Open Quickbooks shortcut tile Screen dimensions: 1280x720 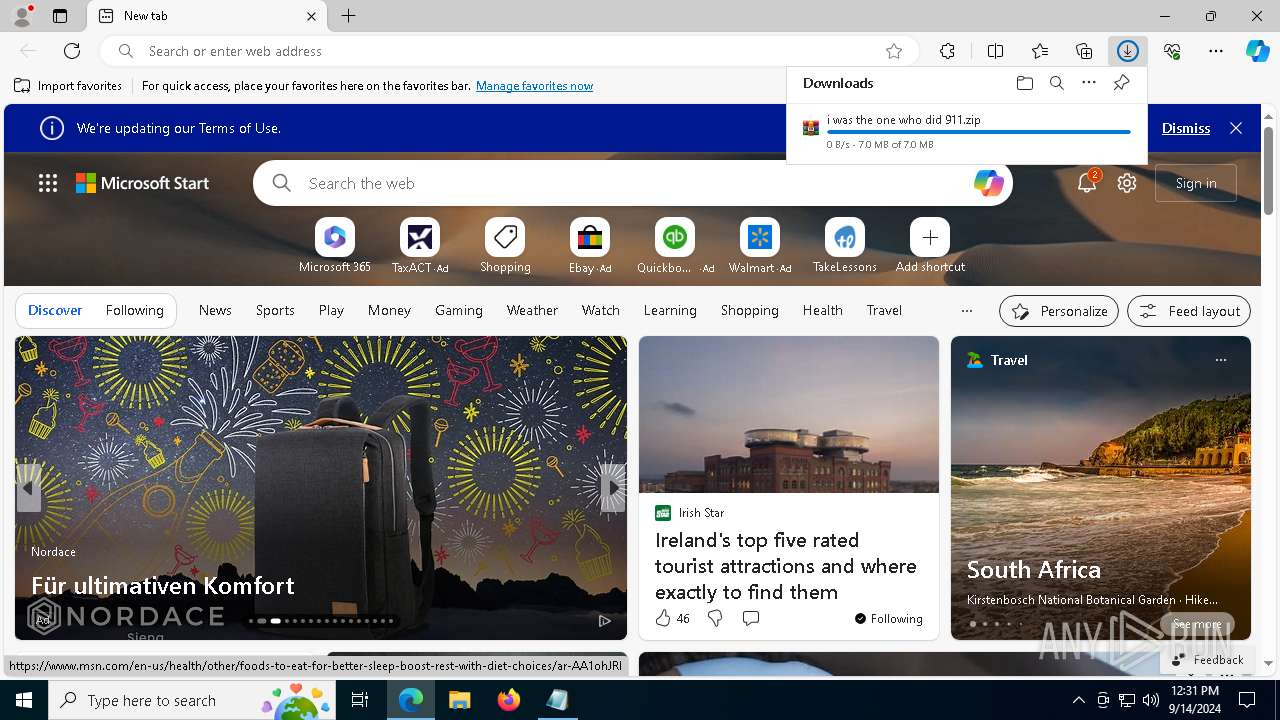click(675, 246)
